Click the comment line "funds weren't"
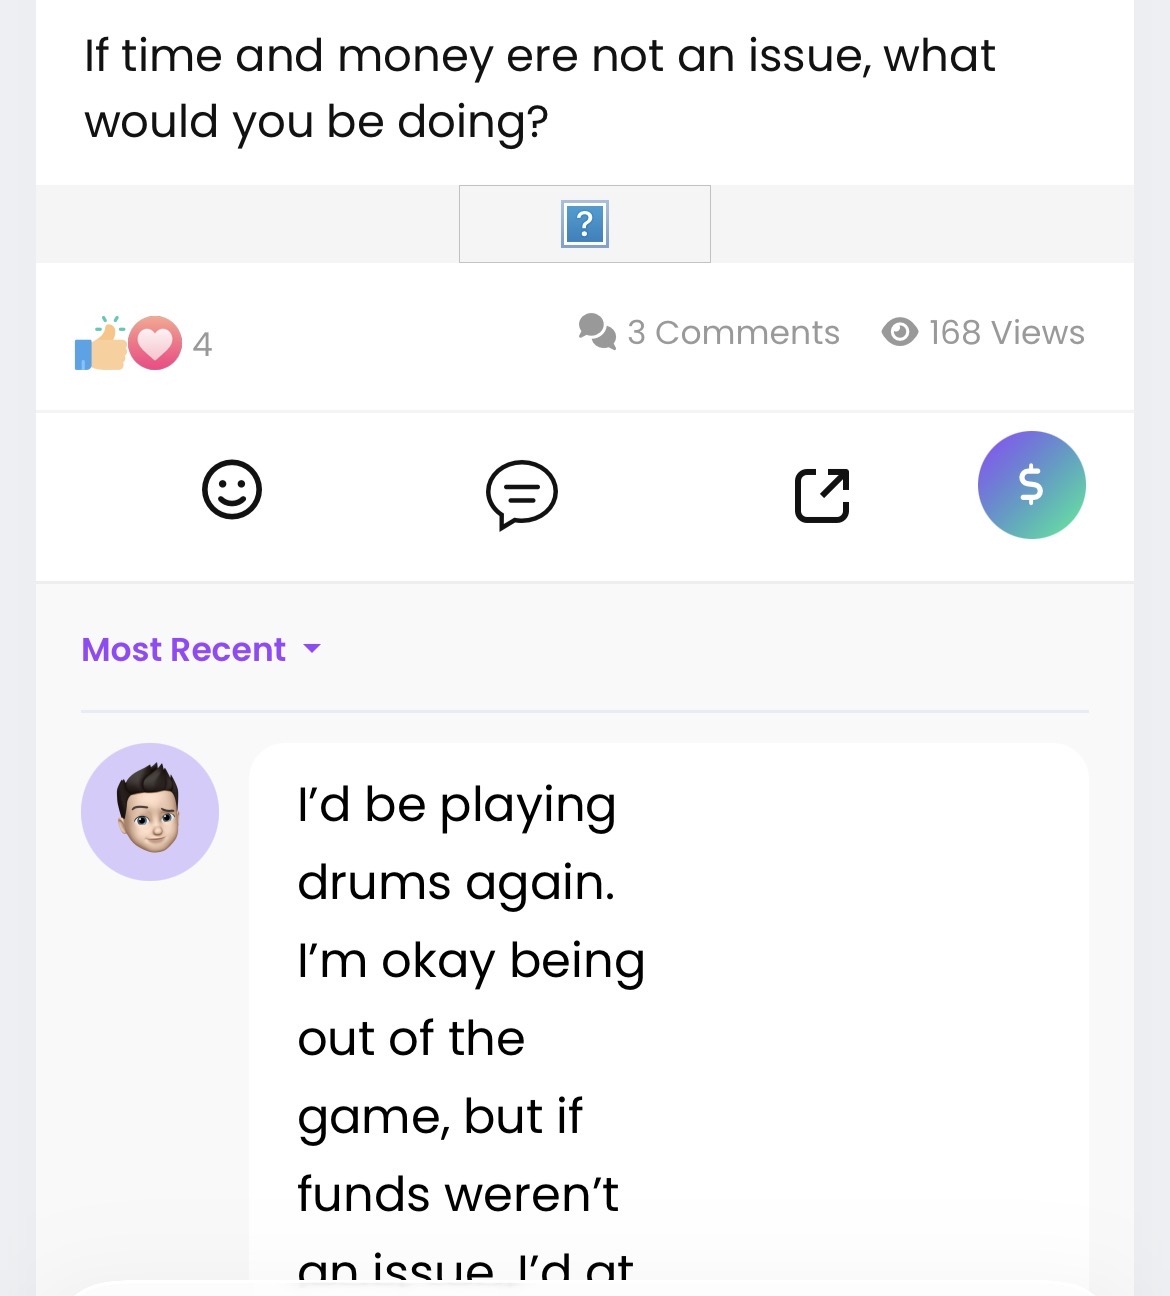The height and width of the screenshot is (1296, 1170). click(x=458, y=1194)
